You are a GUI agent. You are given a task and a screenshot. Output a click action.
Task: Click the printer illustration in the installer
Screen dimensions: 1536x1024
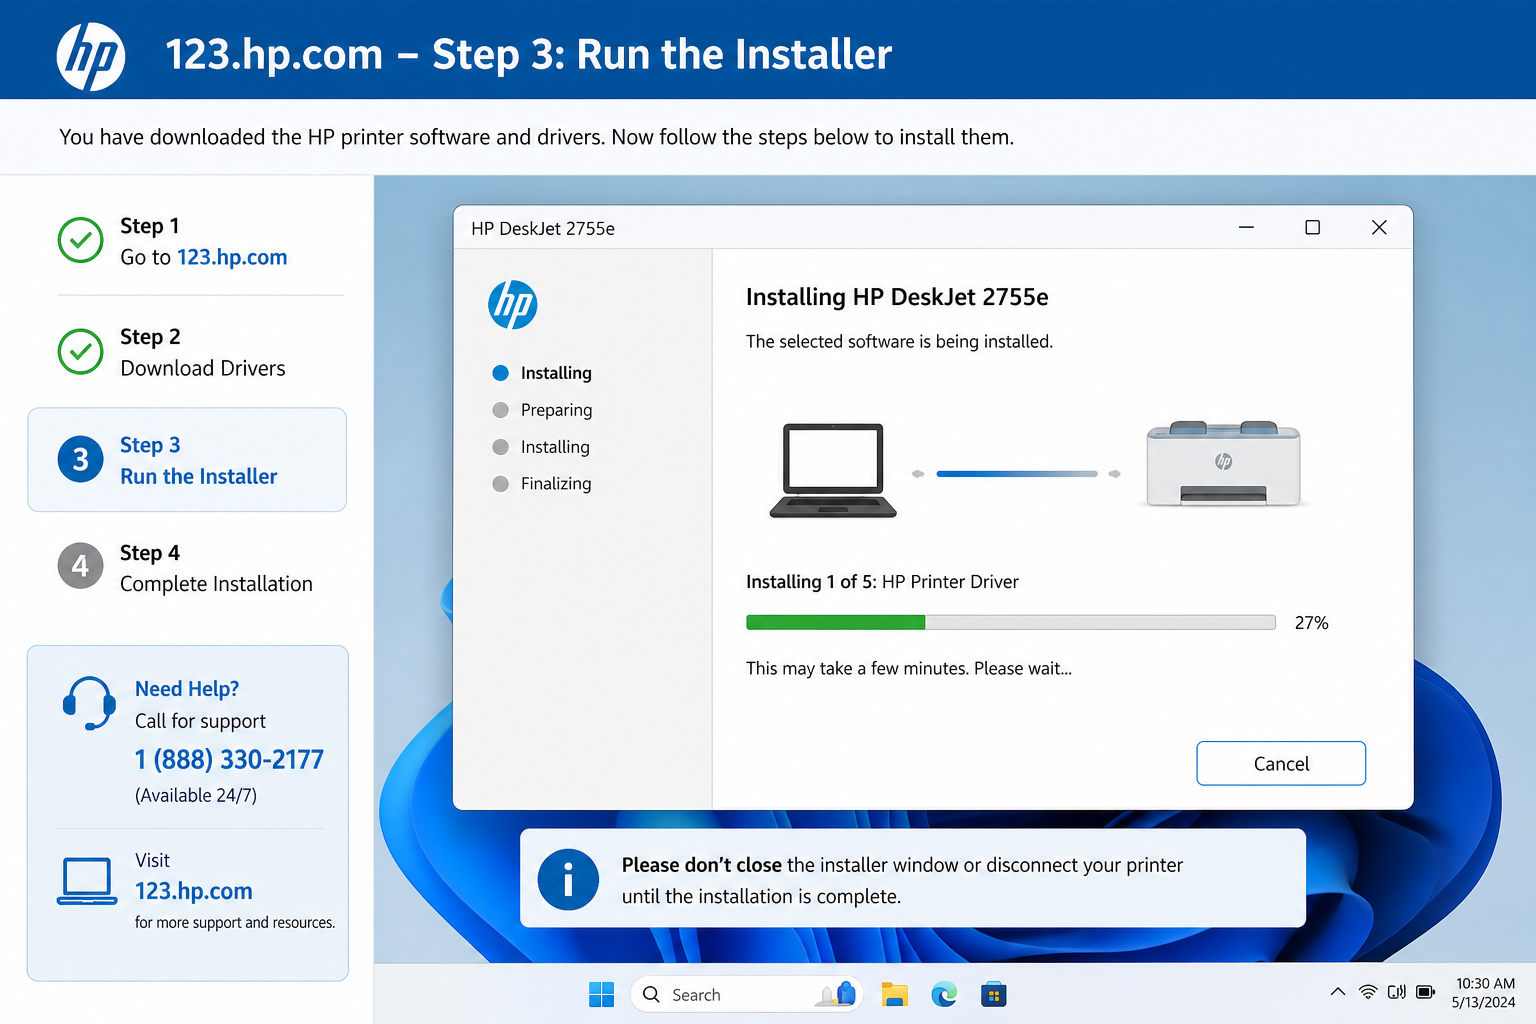coord(1224,464)
